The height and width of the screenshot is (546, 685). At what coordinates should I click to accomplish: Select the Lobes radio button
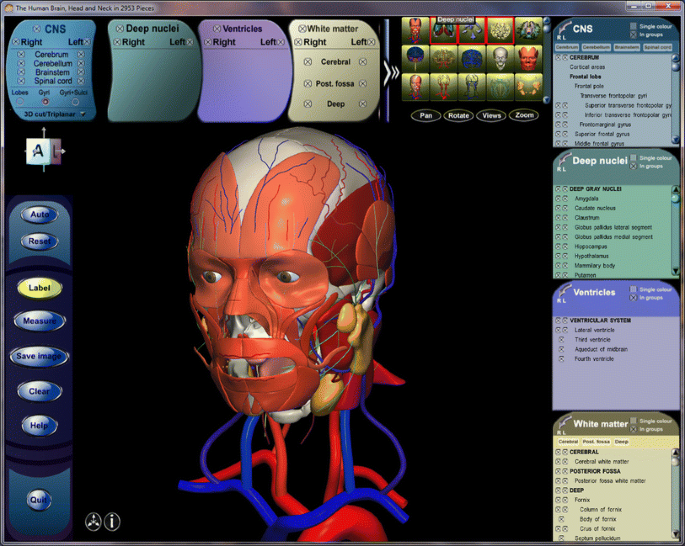(20, 101)
